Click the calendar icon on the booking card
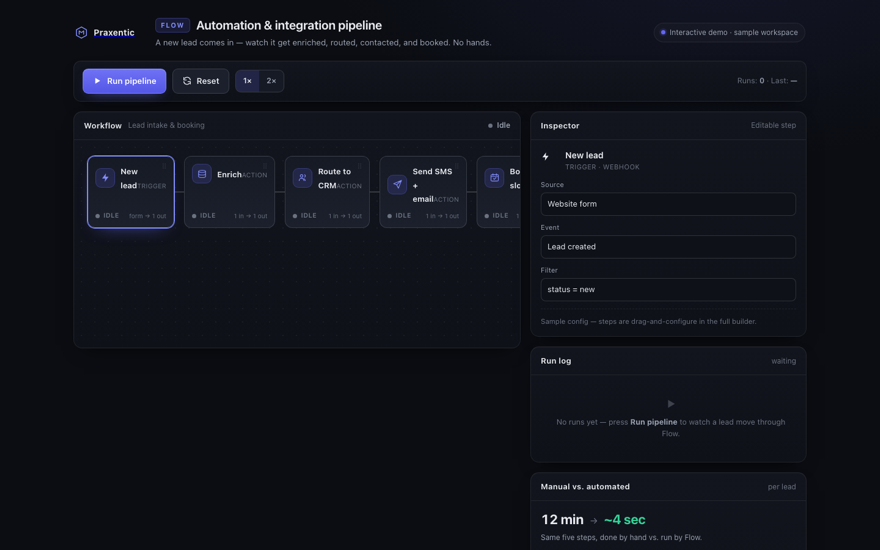 click(x=494, y=178)
